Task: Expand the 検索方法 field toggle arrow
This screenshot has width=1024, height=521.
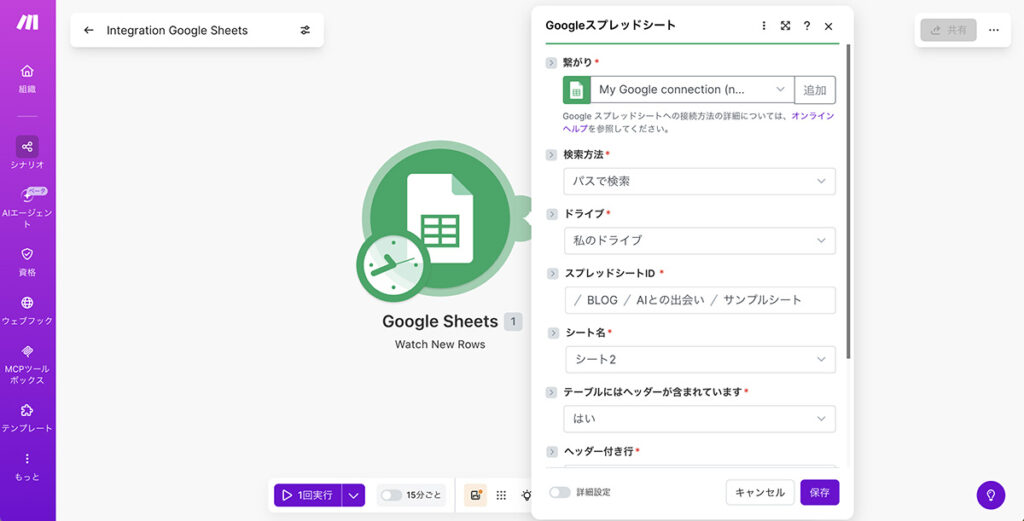Action: pos(552,155)
